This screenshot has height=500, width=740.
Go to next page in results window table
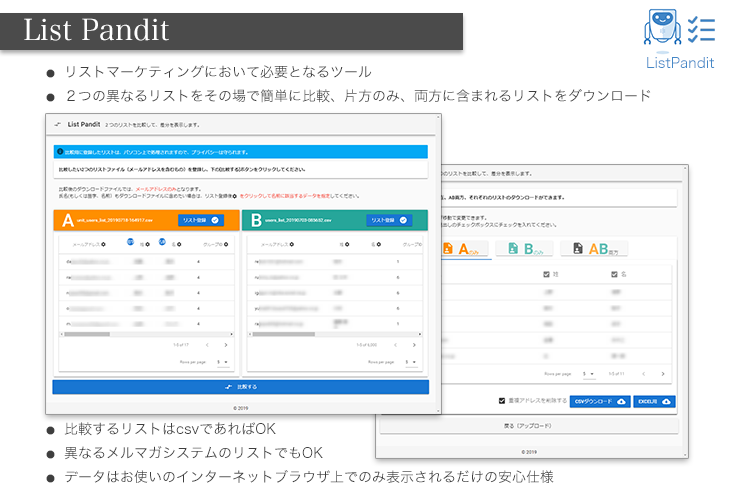point(663,374)
